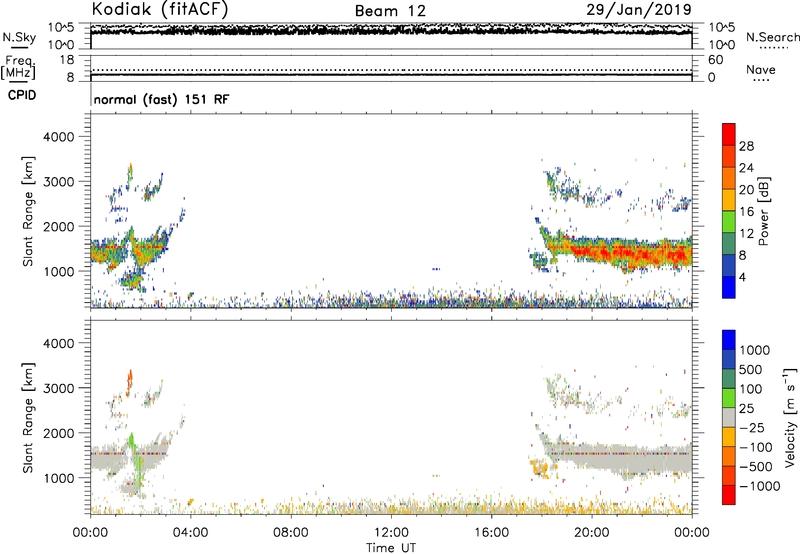
Task: Click the 'N.Sky' legend label
Action: point(19,37)
